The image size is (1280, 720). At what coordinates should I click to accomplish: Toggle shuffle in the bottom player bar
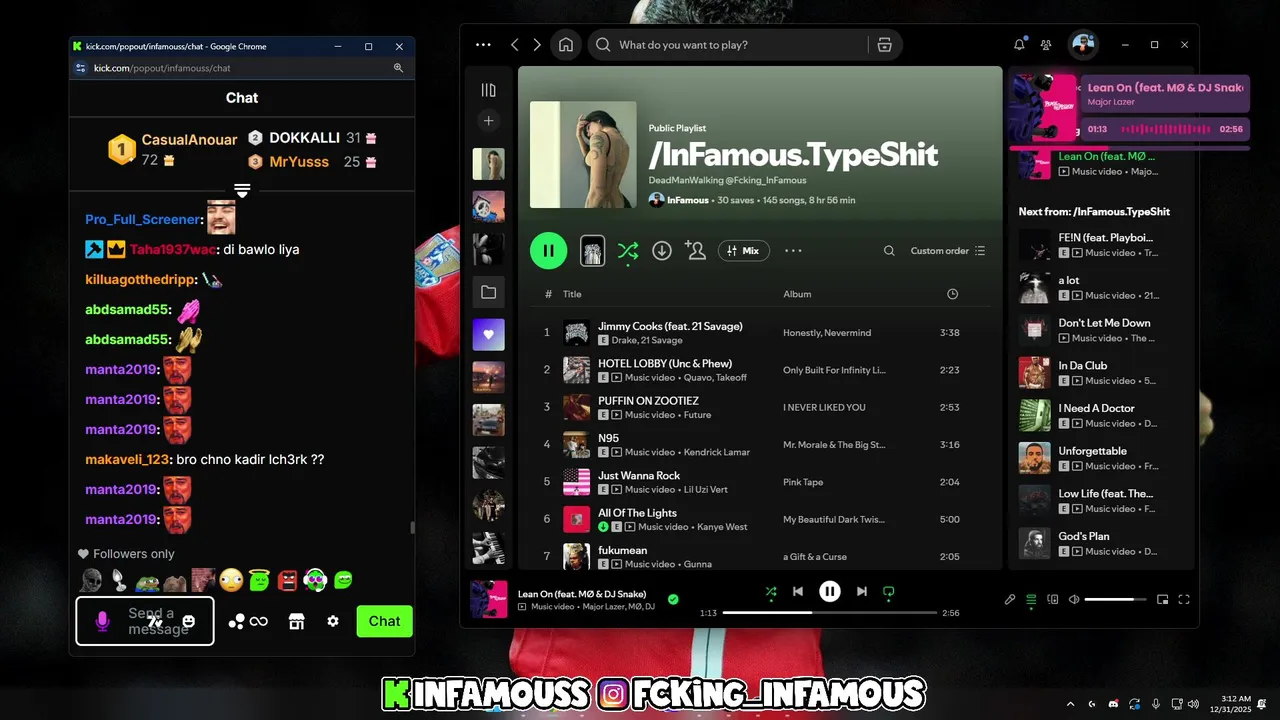770,591
